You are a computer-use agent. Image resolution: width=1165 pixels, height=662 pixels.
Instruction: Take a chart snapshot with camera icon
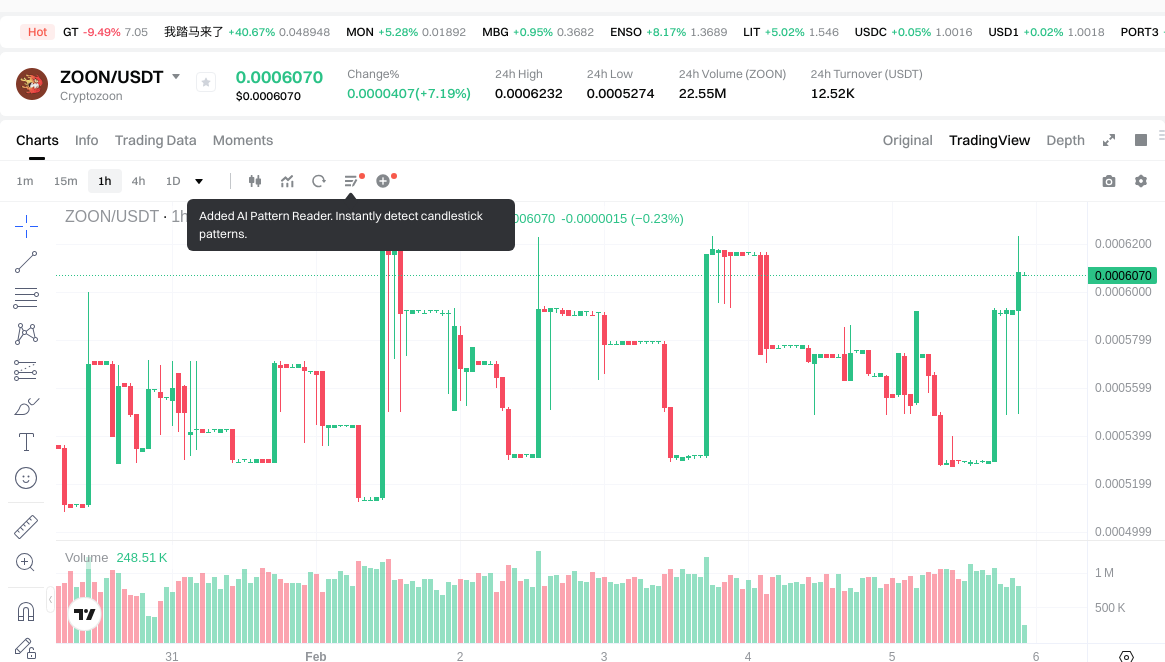pyautogui.click(x=1108, y=181)
